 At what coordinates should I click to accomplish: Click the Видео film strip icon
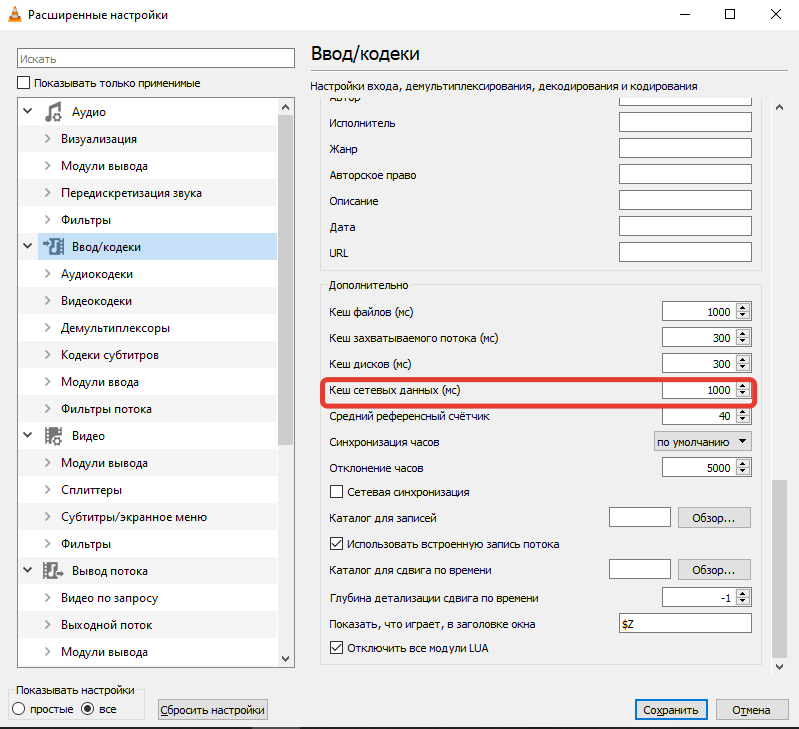(54, 436)
